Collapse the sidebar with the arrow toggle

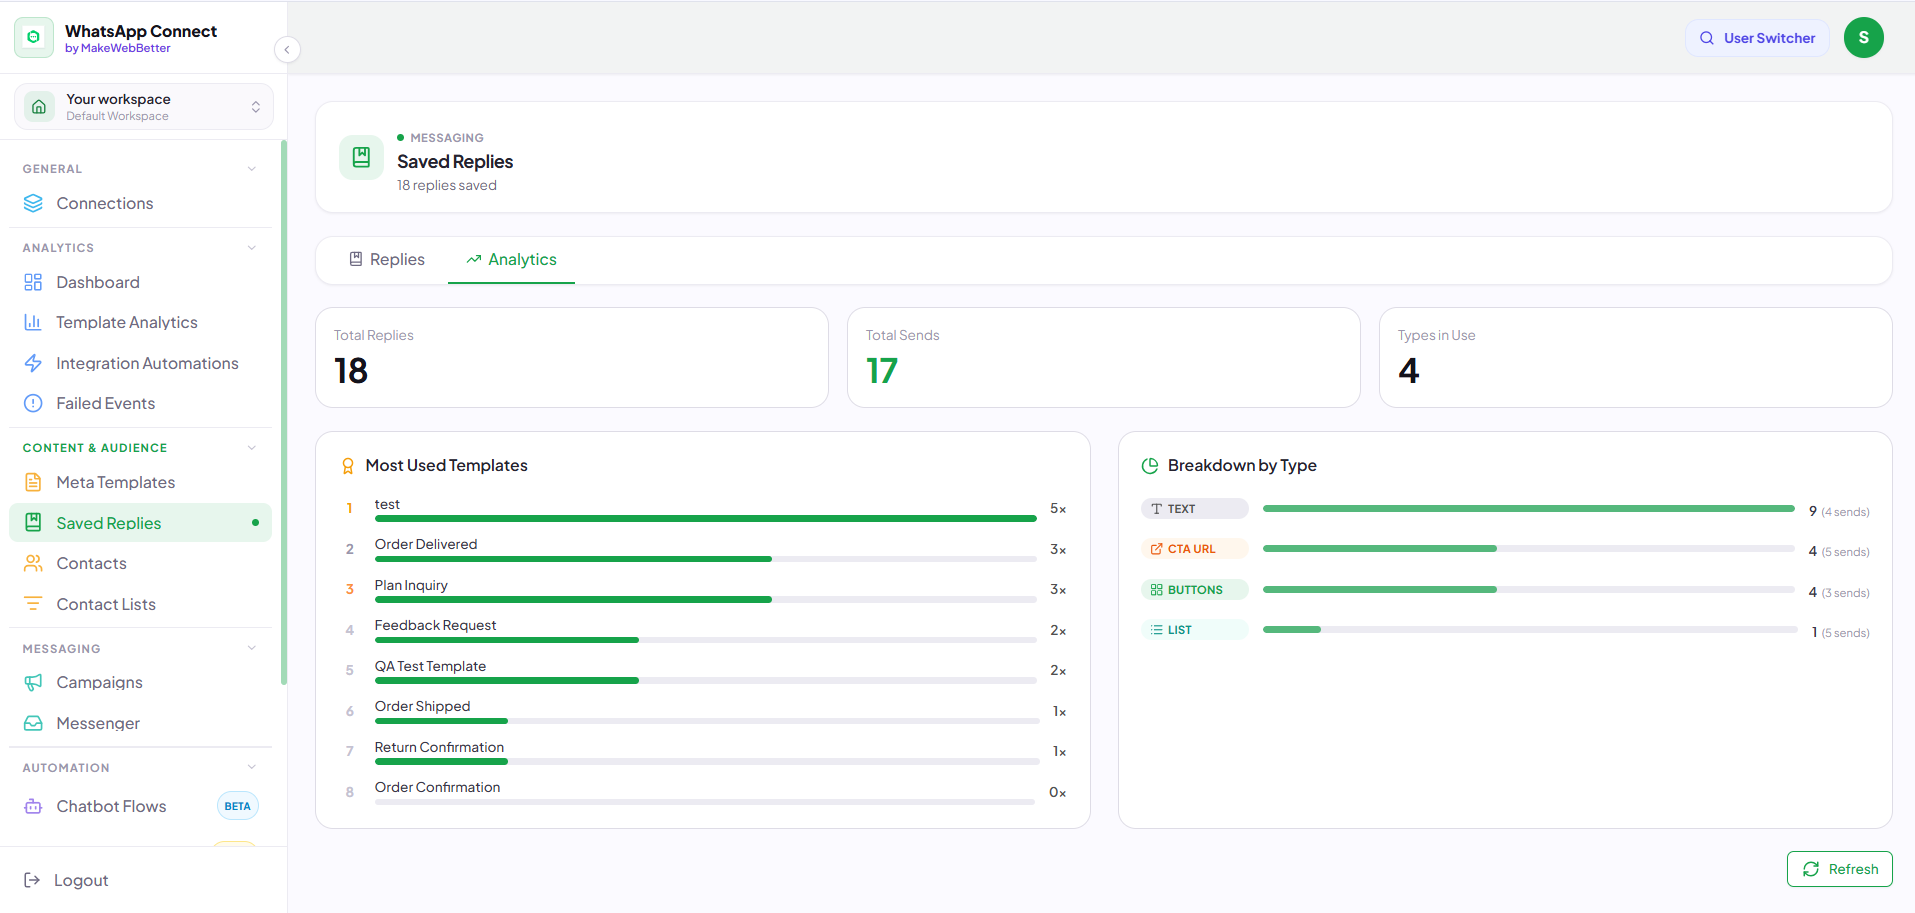click(x=287, y=49)
